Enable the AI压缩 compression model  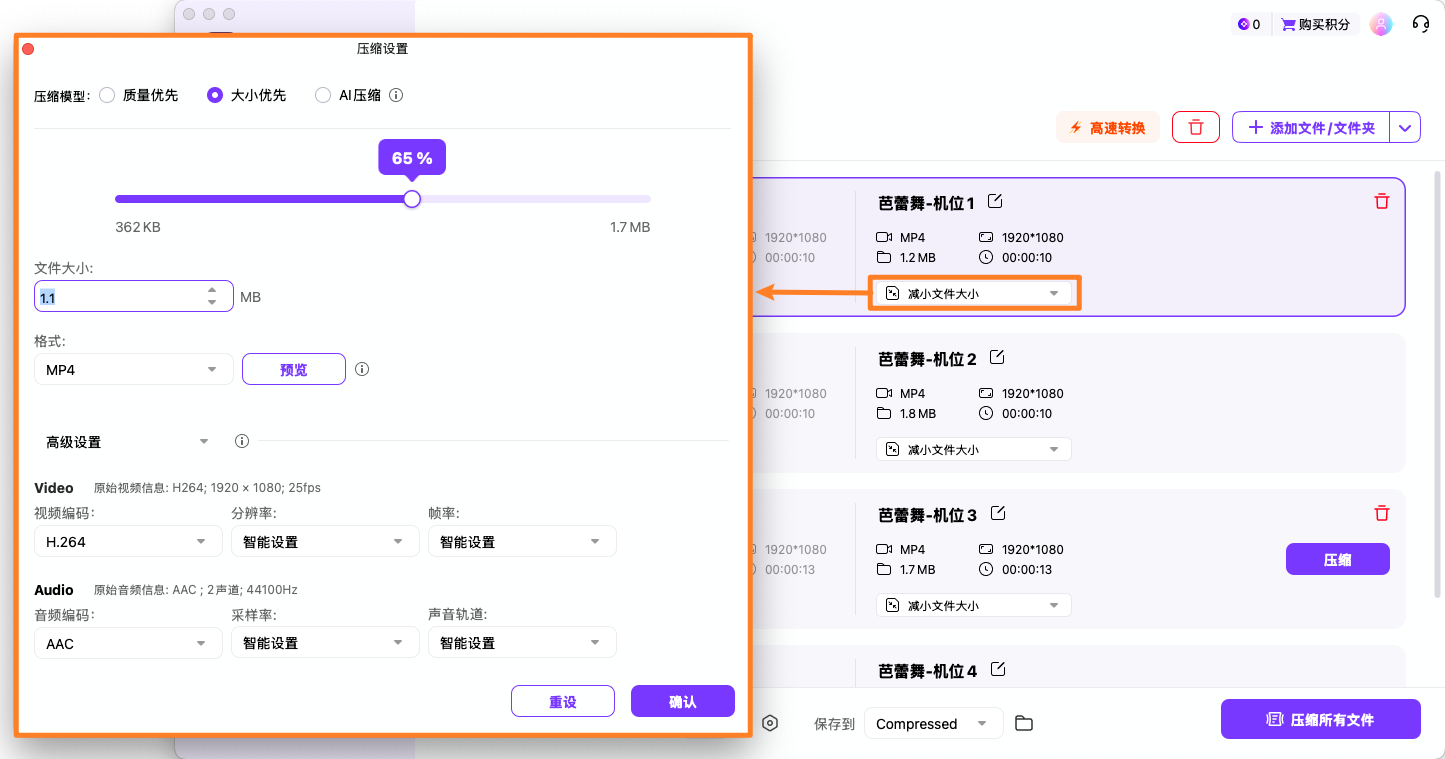pyautogui.click(x=322, y=95)
